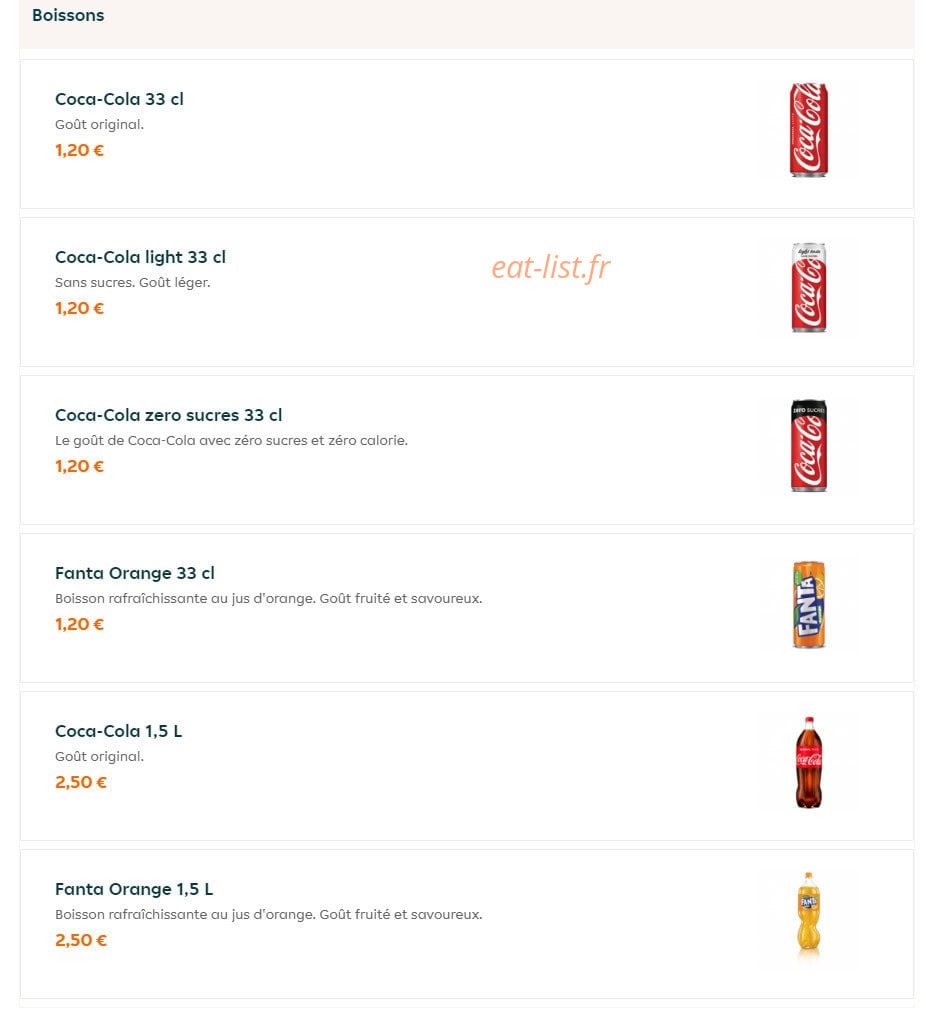Open the Coca-Cola 1,5 L title
The image size is (926, 1021).
pos(119,731)
